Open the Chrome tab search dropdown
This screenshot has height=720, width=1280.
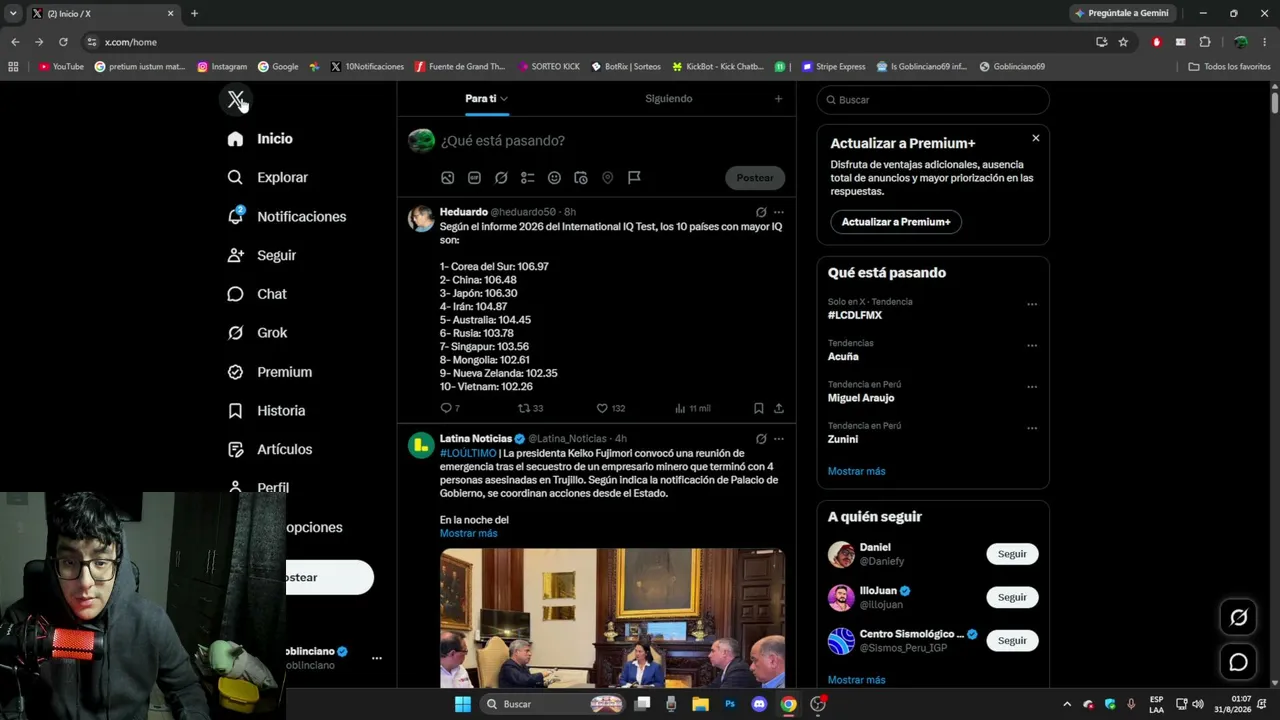tap(13, 13)
